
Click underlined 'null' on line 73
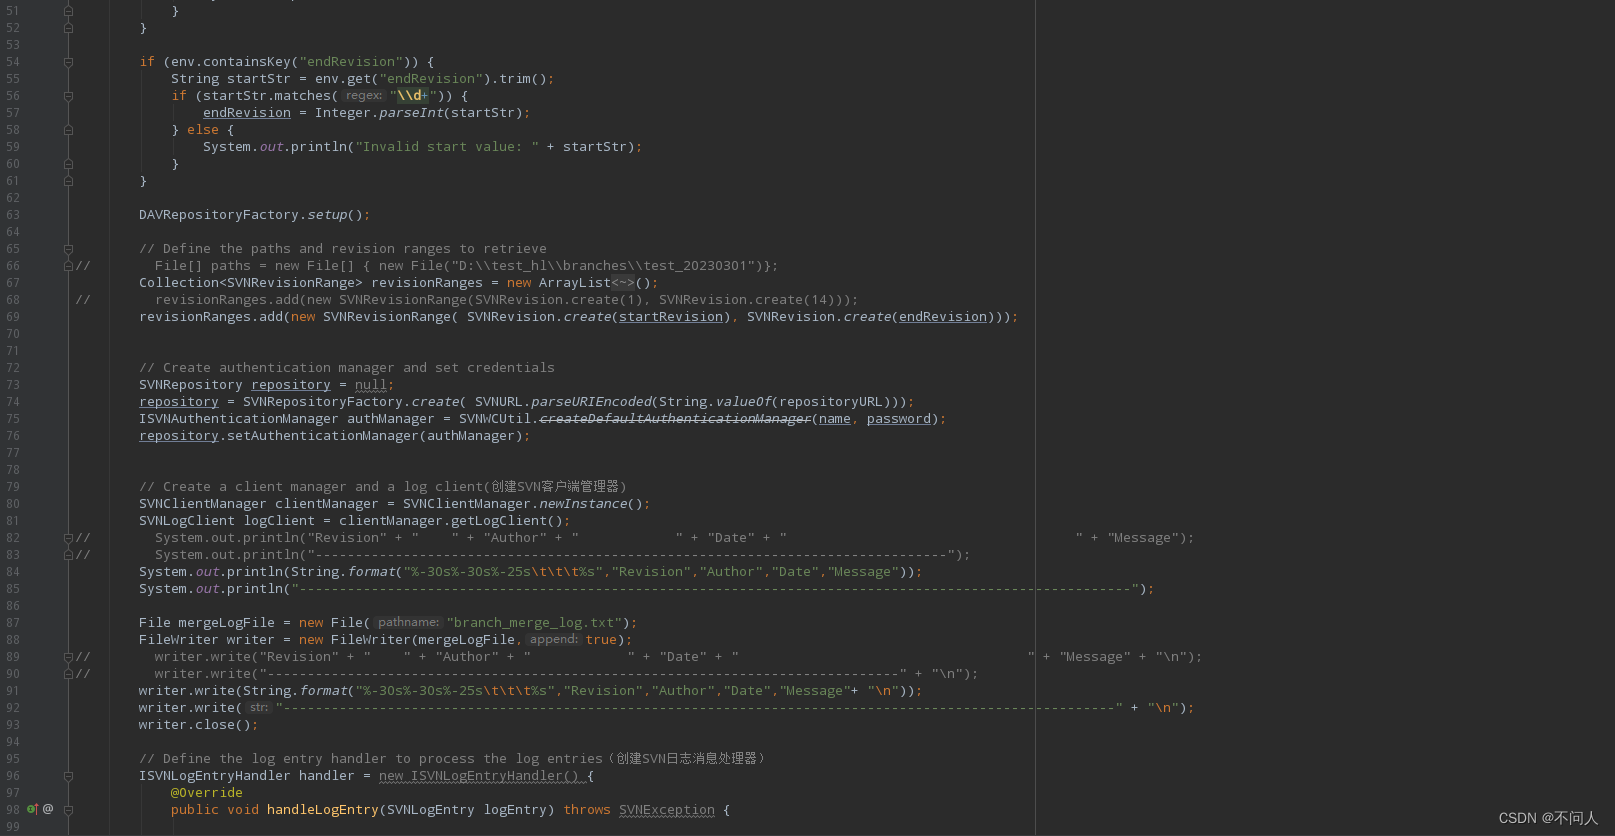(371, 385)
